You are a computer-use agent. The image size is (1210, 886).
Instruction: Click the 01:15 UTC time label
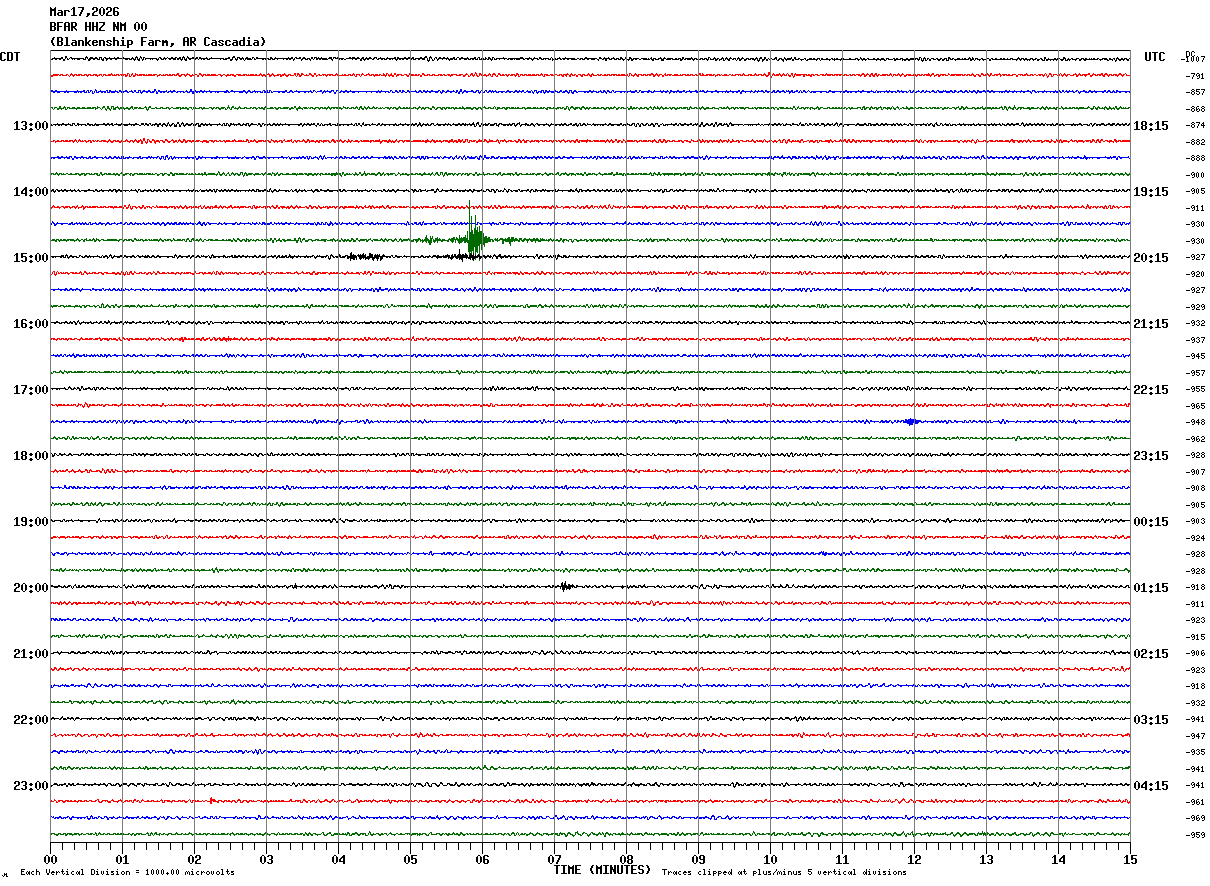click(1151, 588)
